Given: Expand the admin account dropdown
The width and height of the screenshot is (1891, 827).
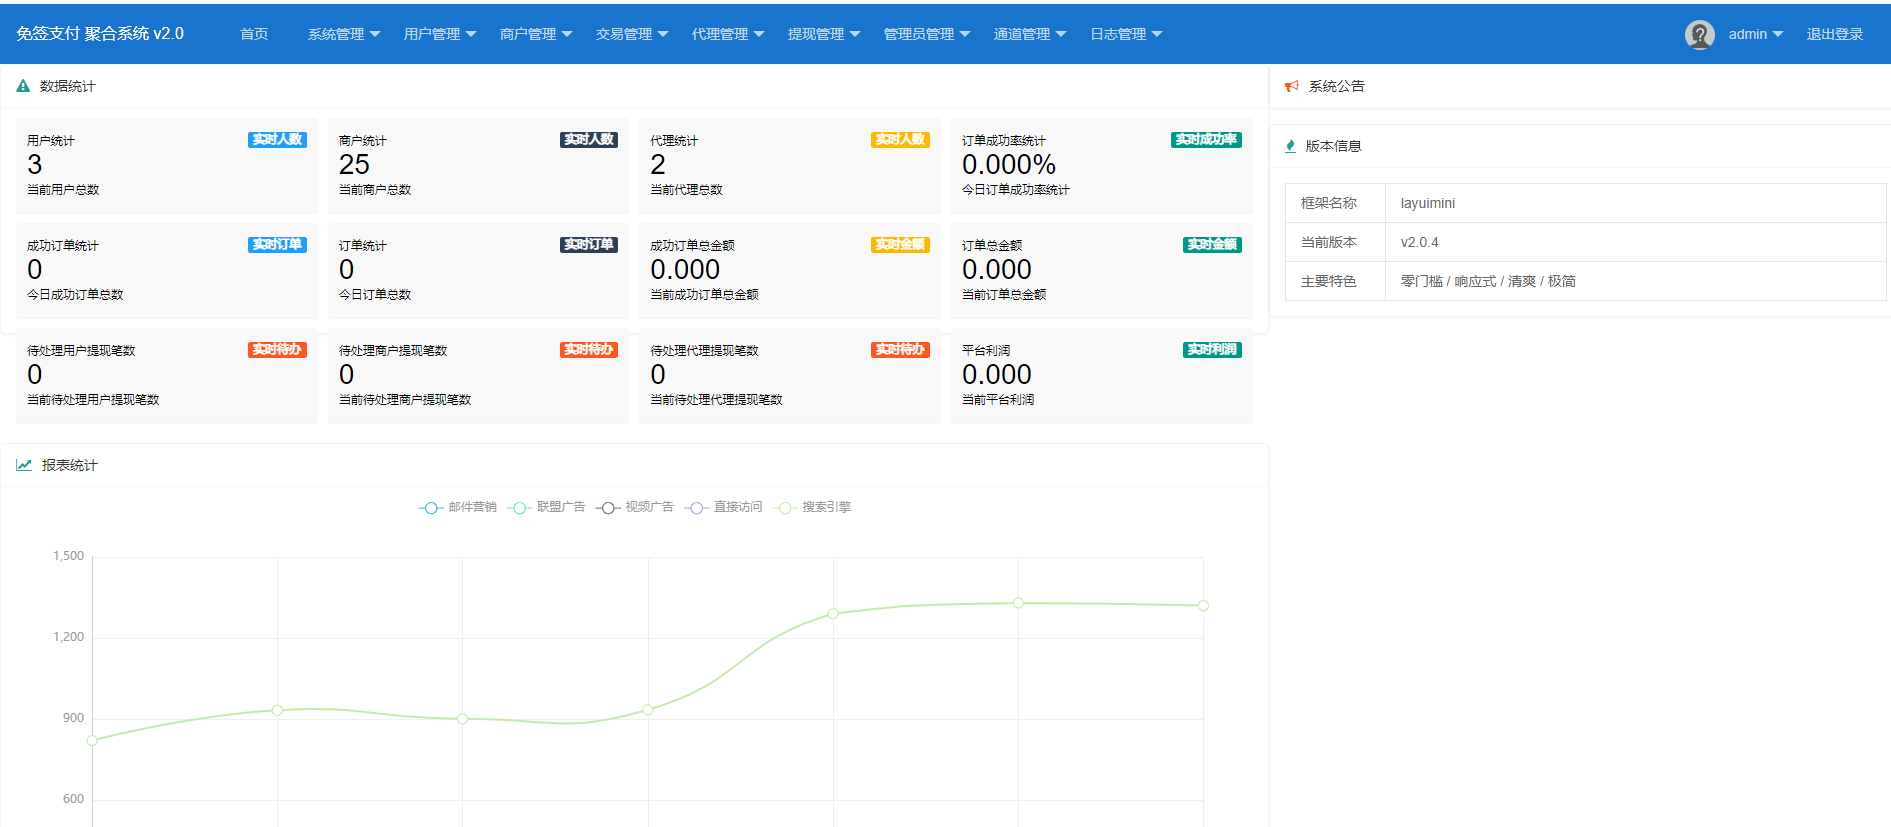Looking at the screenshot, I should pyautogui.click(x=1755, y=34).
